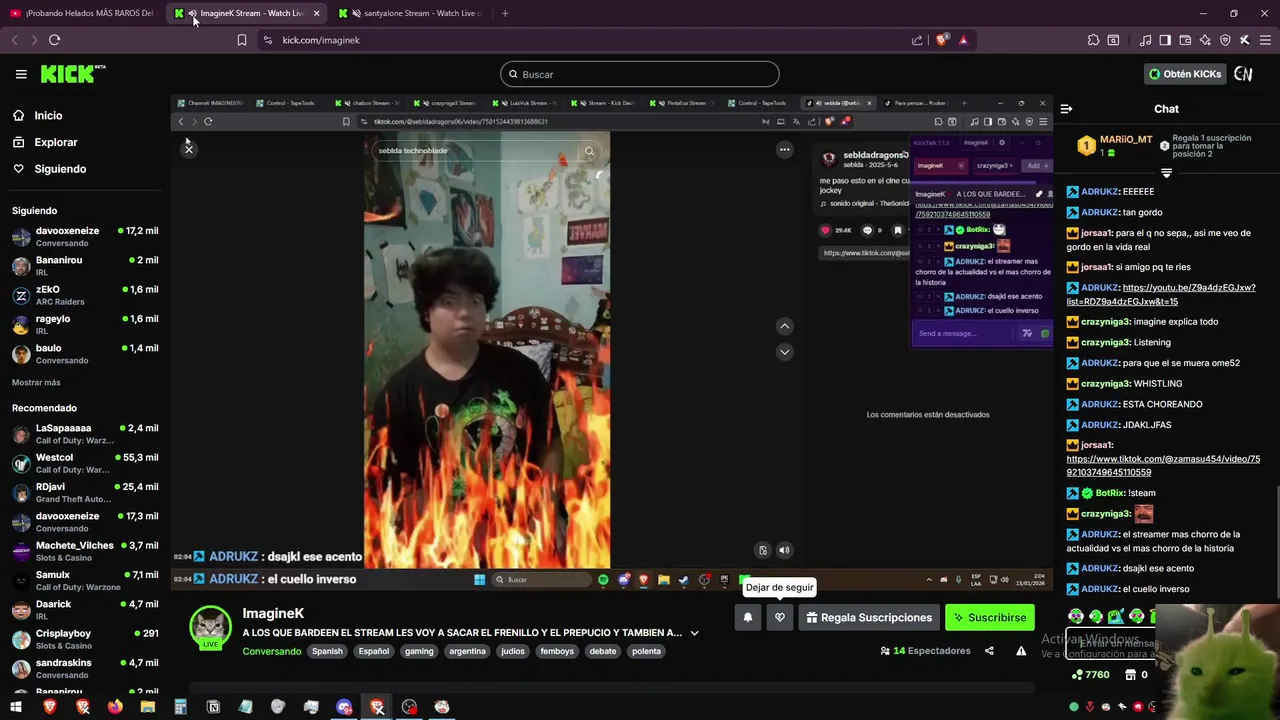
Task: Expand the chat leaderboard arrow
Action: (1166, 173)
